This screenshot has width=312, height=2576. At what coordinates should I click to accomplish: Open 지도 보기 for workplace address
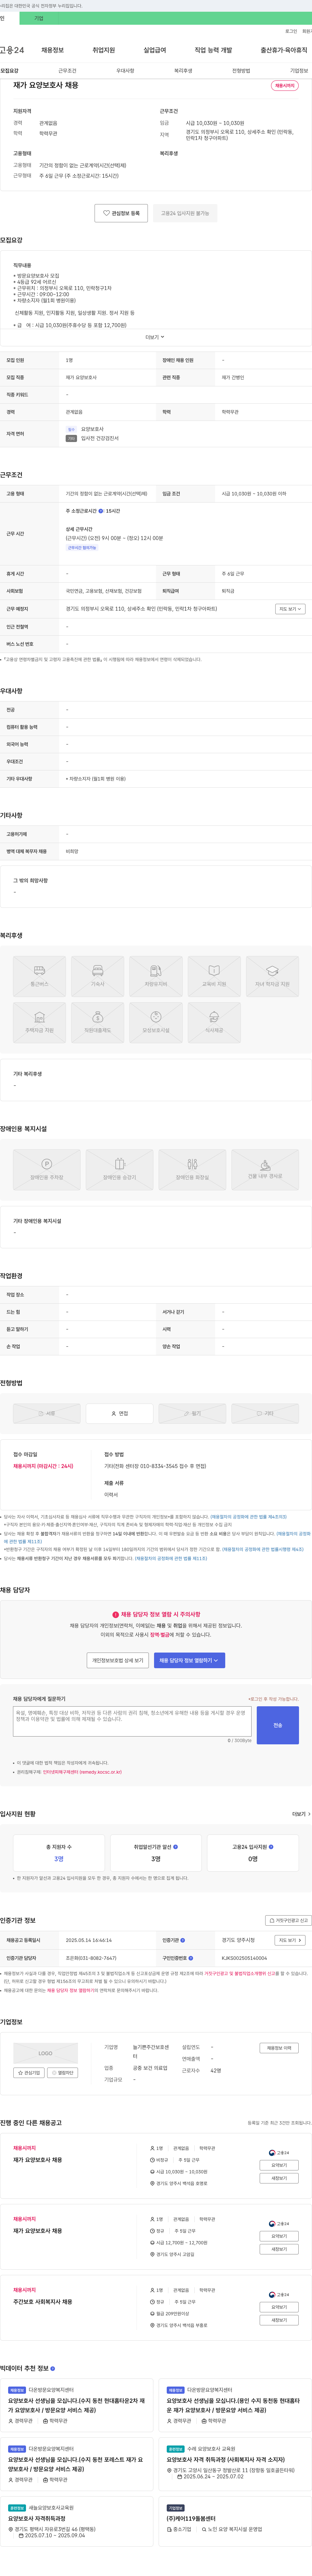click(290, 609)
